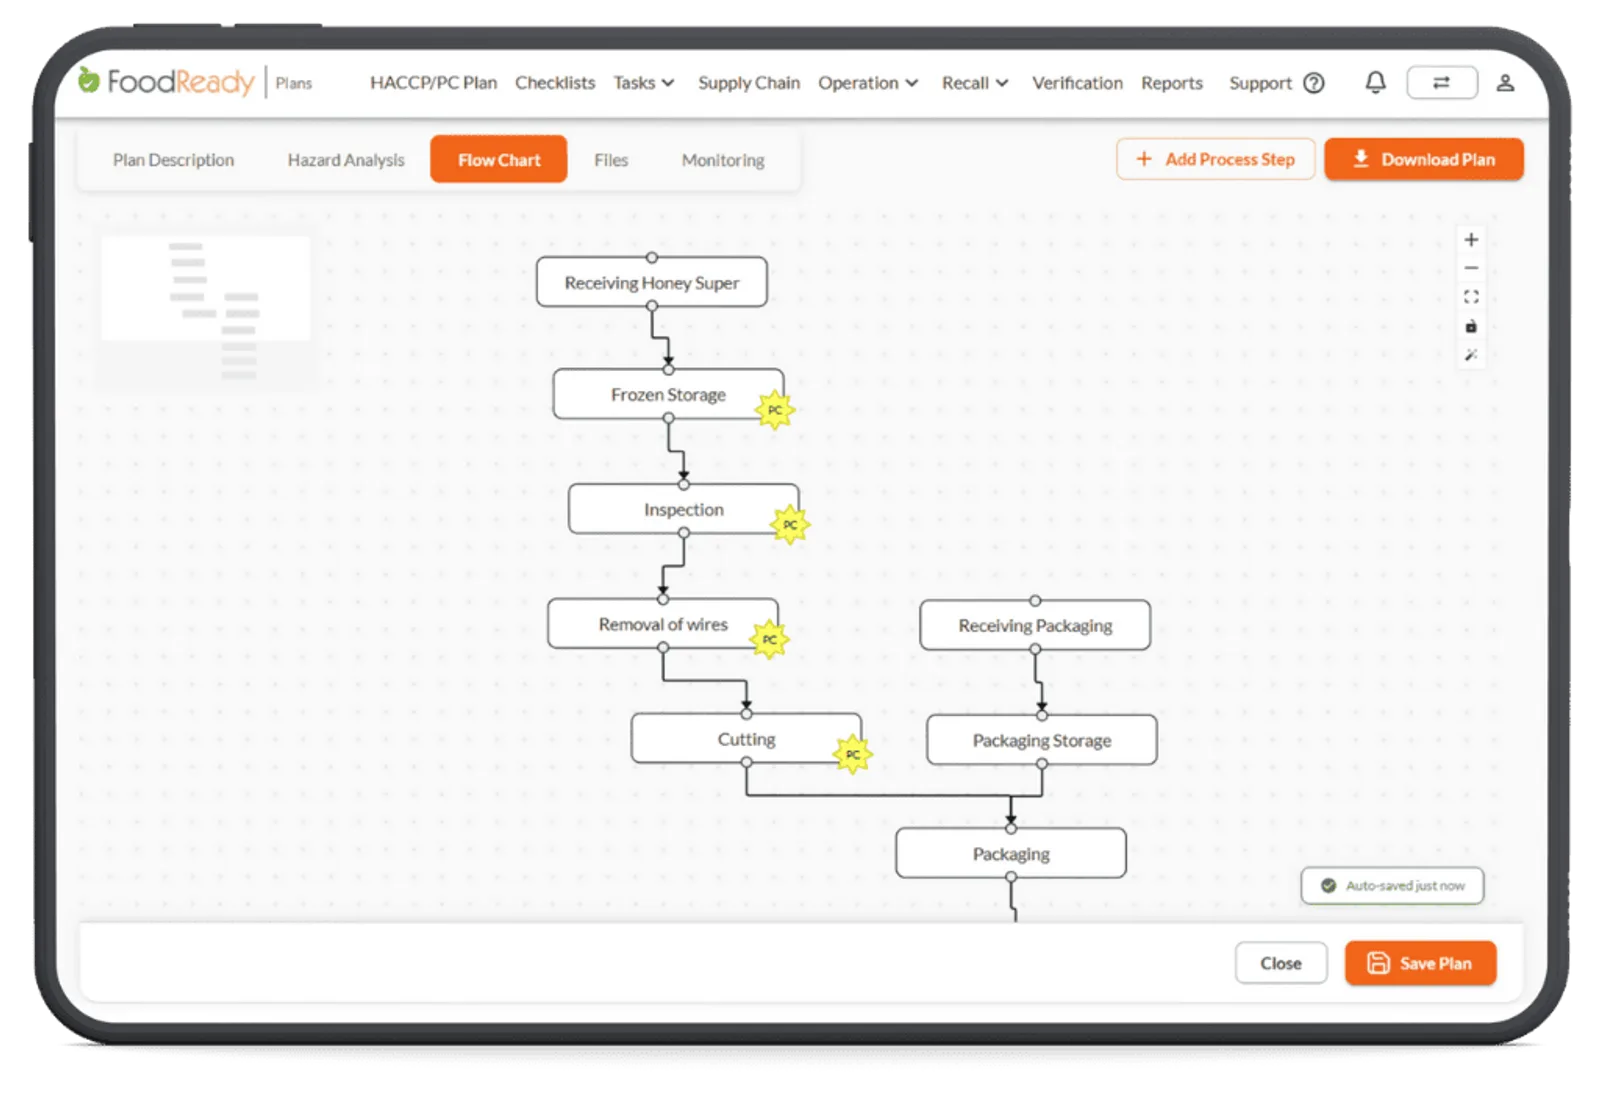
Task: Click the PC badge on Removal of wires
Action: 769,640
